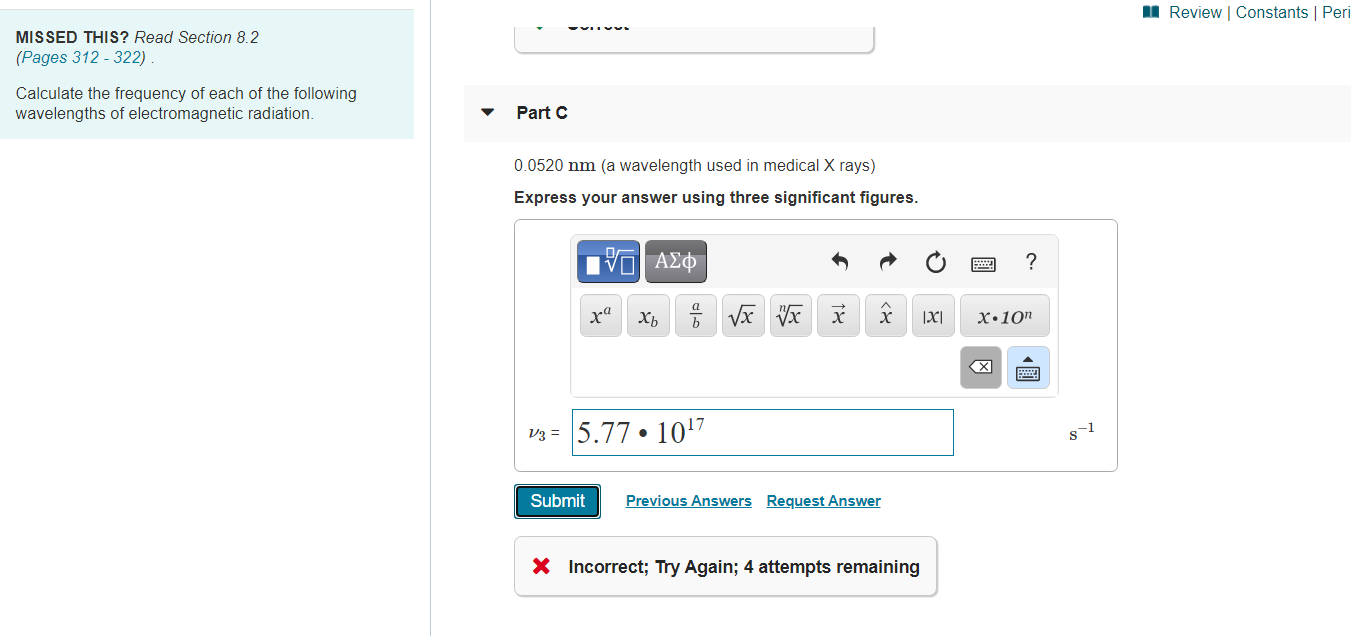Open the Greek letters ΑΣΦ palette
The image size is (1351, 636).
tap(675, 261)
